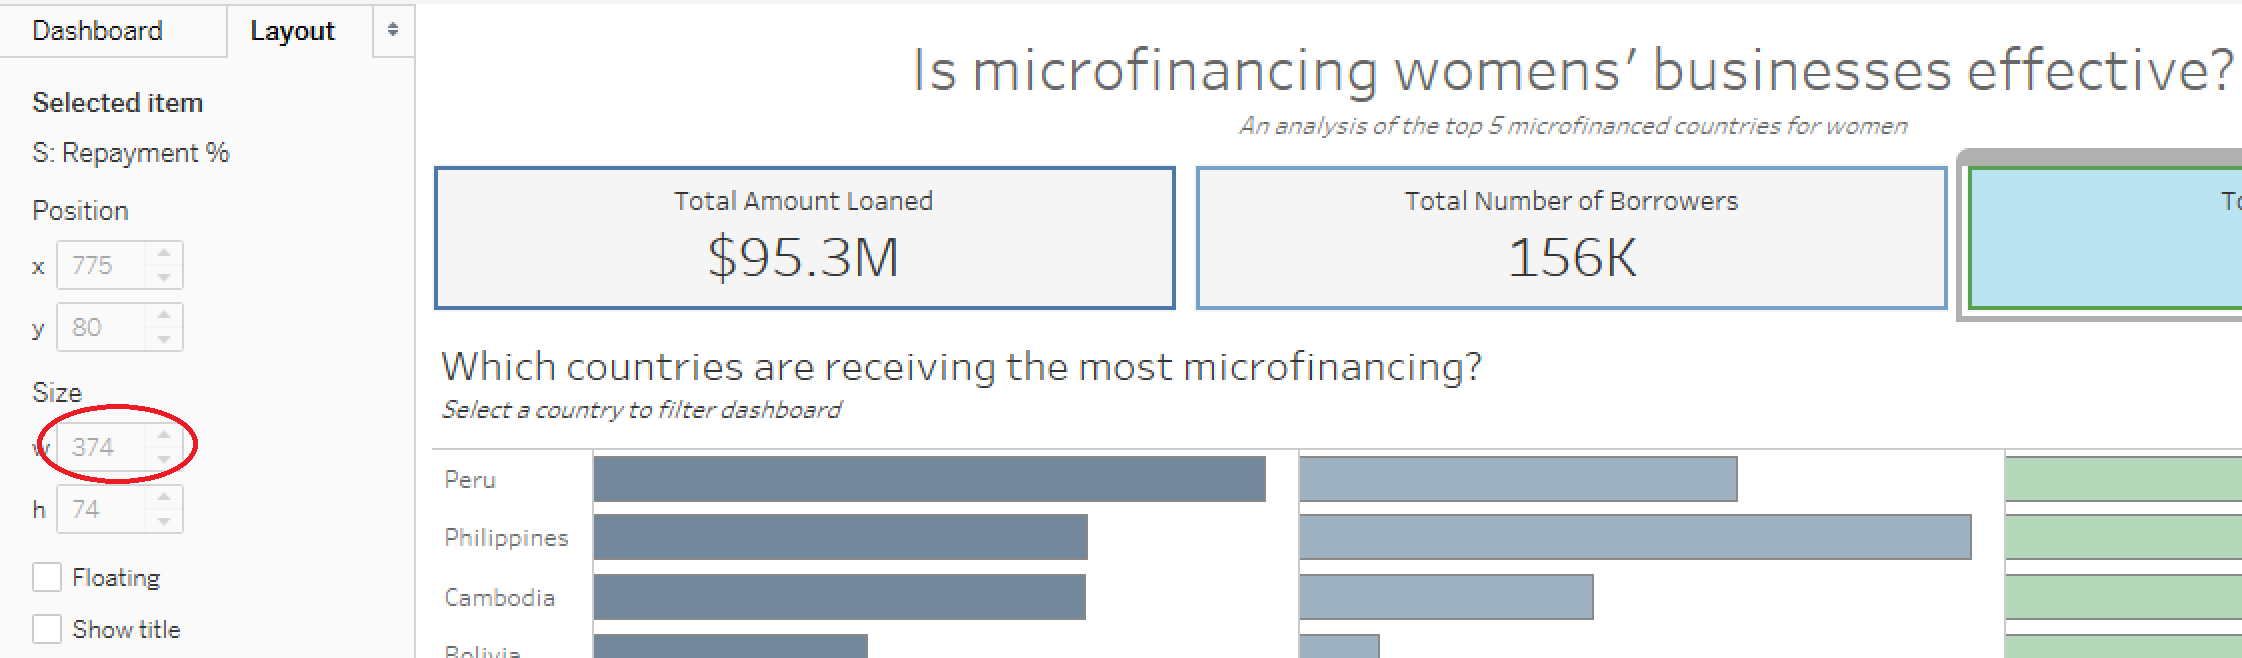Screen dimensions: 2242x658
Task: Increase width with up stepper arrow
Action: pos(165,436)
